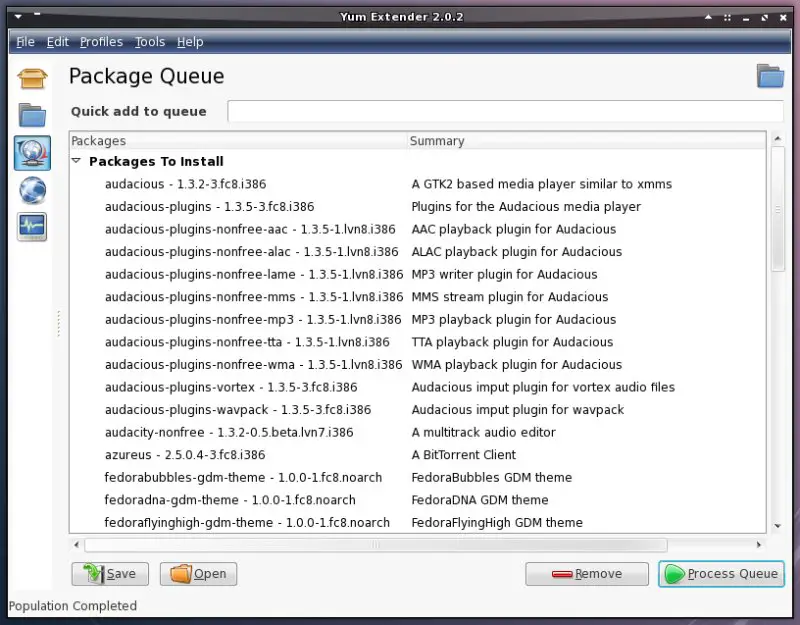Sort by the Summary column header
Viewport: 800px width, 625px height.
click(587, 141)
